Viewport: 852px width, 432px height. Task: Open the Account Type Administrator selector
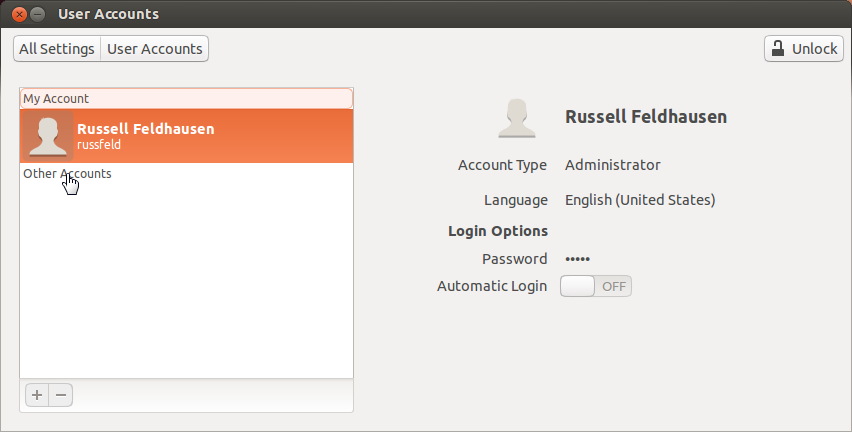612,165
